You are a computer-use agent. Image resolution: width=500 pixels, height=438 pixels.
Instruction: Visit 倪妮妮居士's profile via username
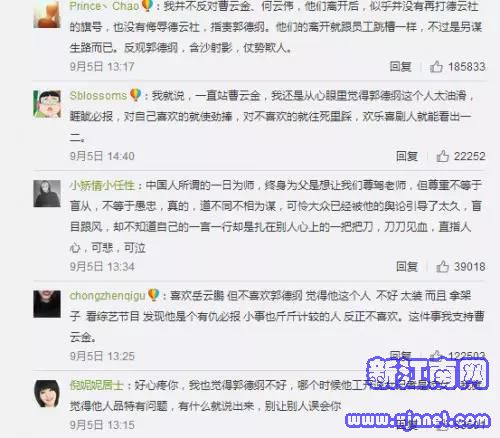click(97, 385)
